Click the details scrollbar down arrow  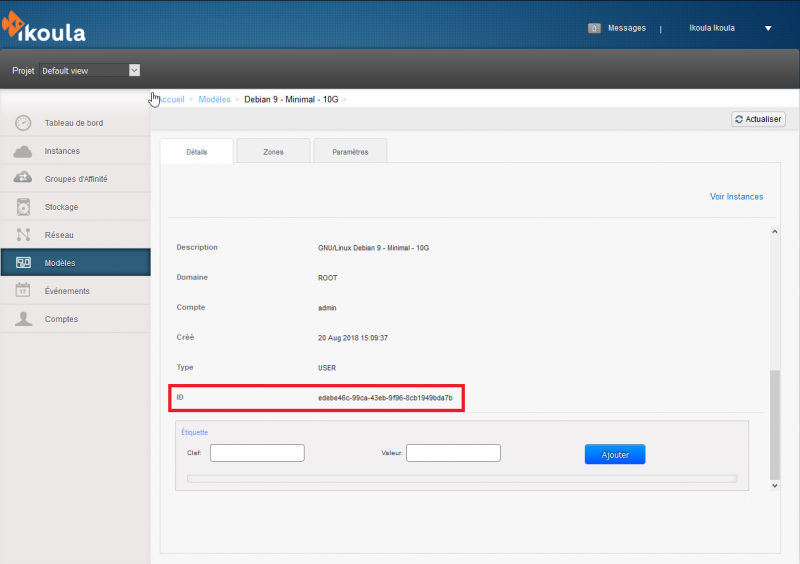[x=774, y=485]
